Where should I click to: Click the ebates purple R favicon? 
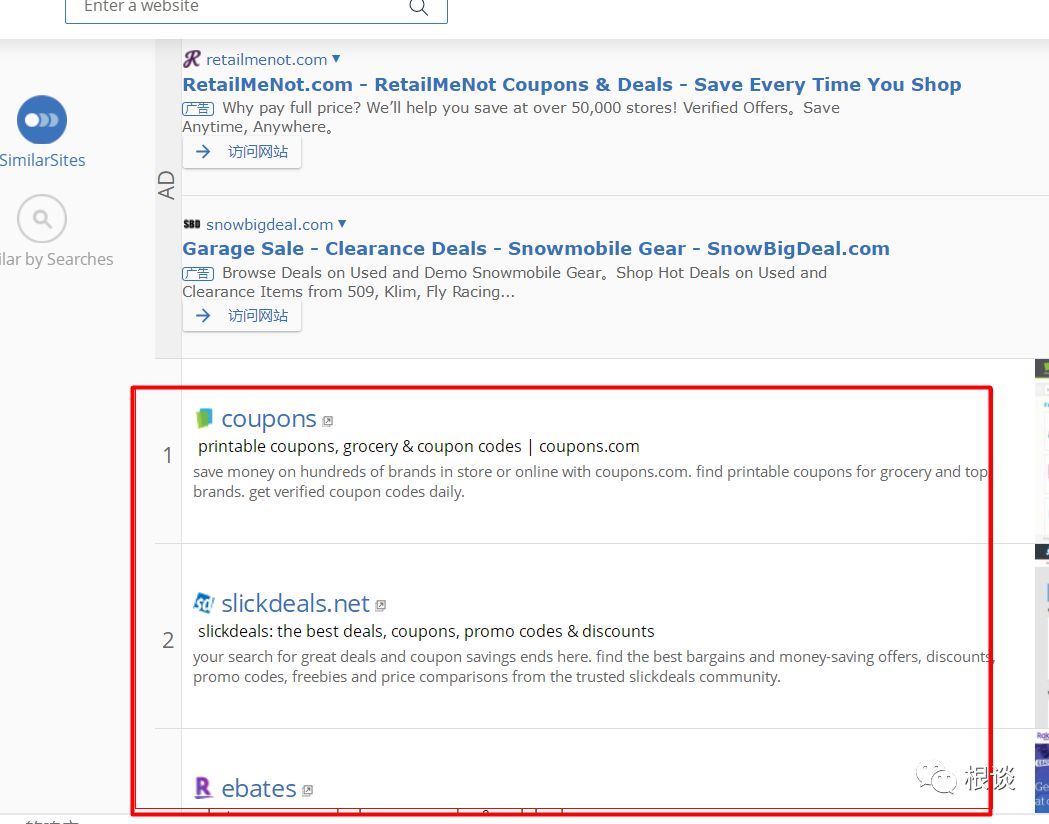pos(203,788)
